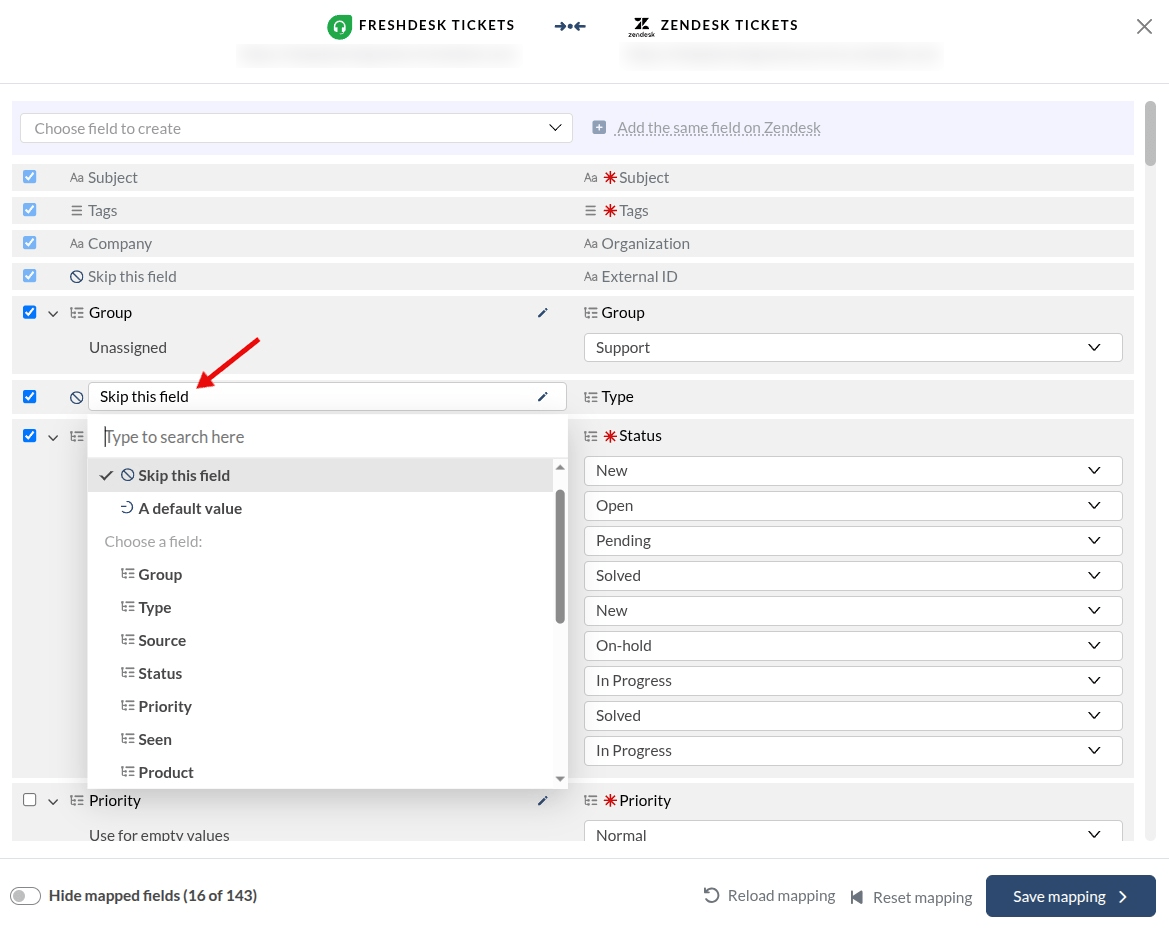Viewport: 1169px width, 929px height.
Task: Choose Type from the field list
Action: tap(320, 608)
